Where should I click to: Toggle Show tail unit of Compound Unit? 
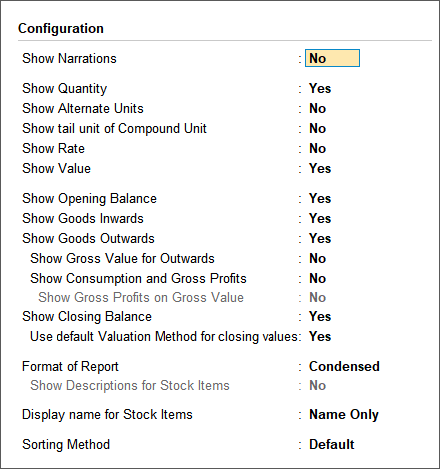click(x=317, y=129)
